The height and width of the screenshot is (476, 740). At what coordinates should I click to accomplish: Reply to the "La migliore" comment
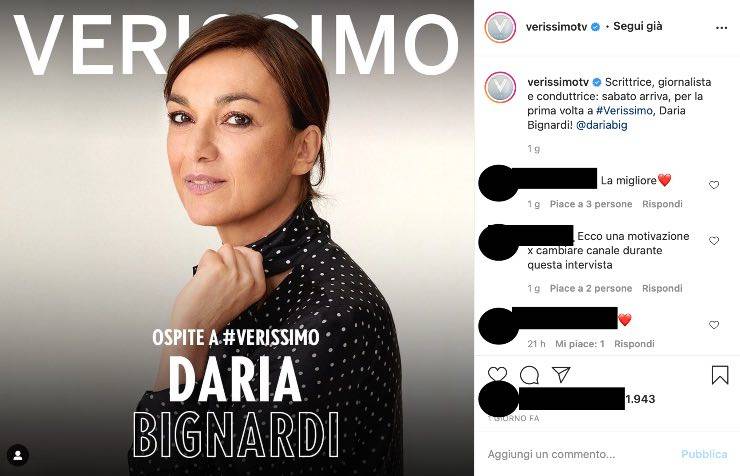click(662, 204)
